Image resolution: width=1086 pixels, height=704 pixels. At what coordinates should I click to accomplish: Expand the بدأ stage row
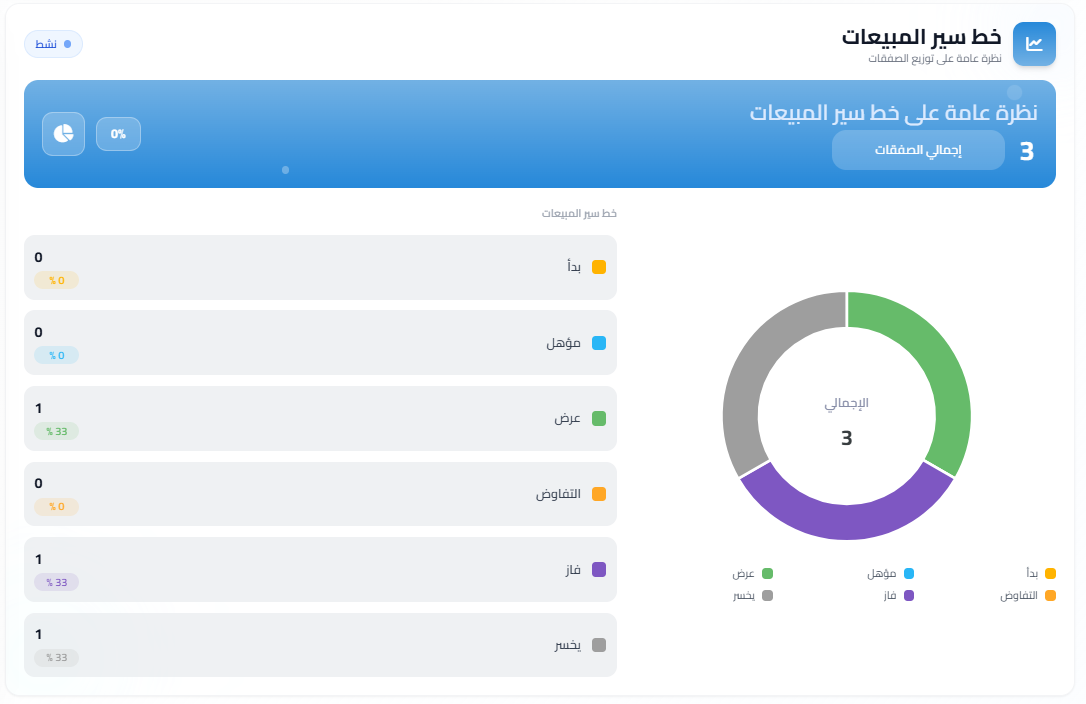click(320, 267)
